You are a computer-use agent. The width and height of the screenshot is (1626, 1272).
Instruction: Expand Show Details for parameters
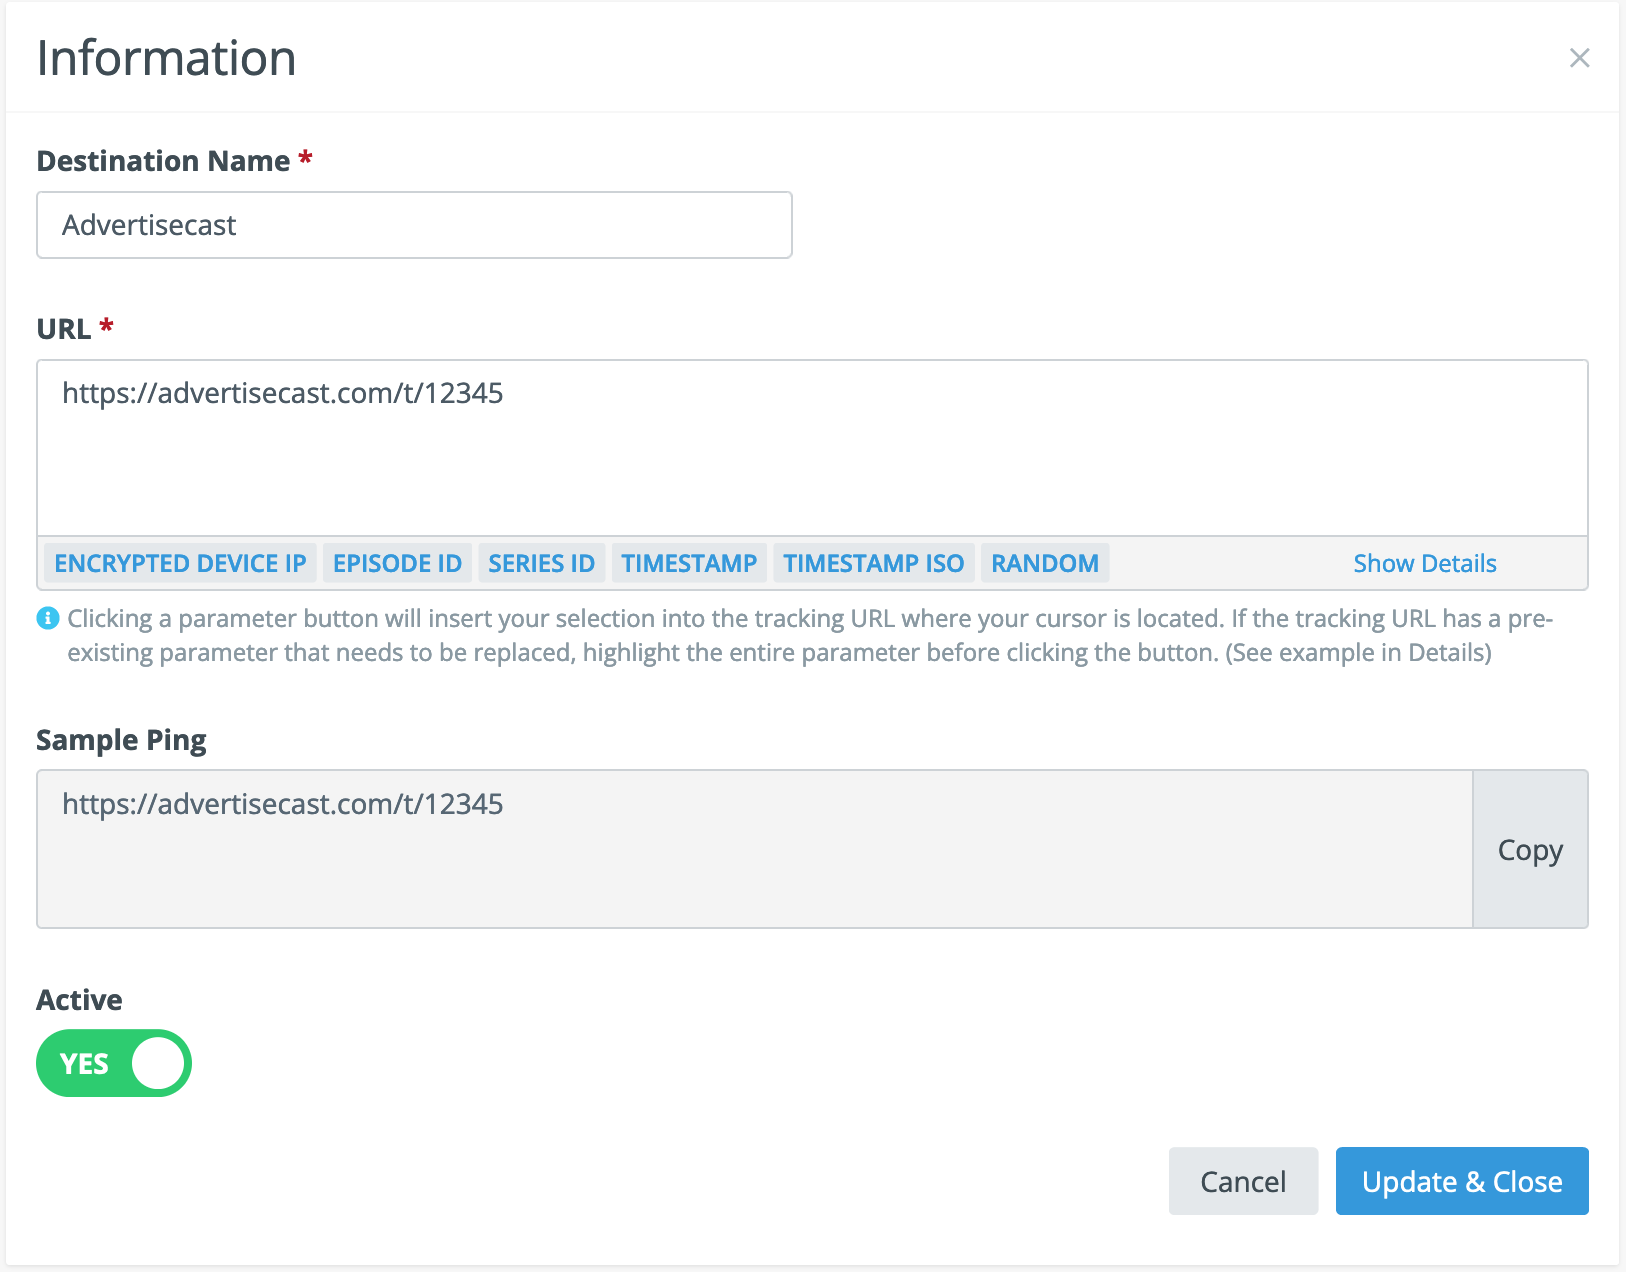tap(1424, 563)
